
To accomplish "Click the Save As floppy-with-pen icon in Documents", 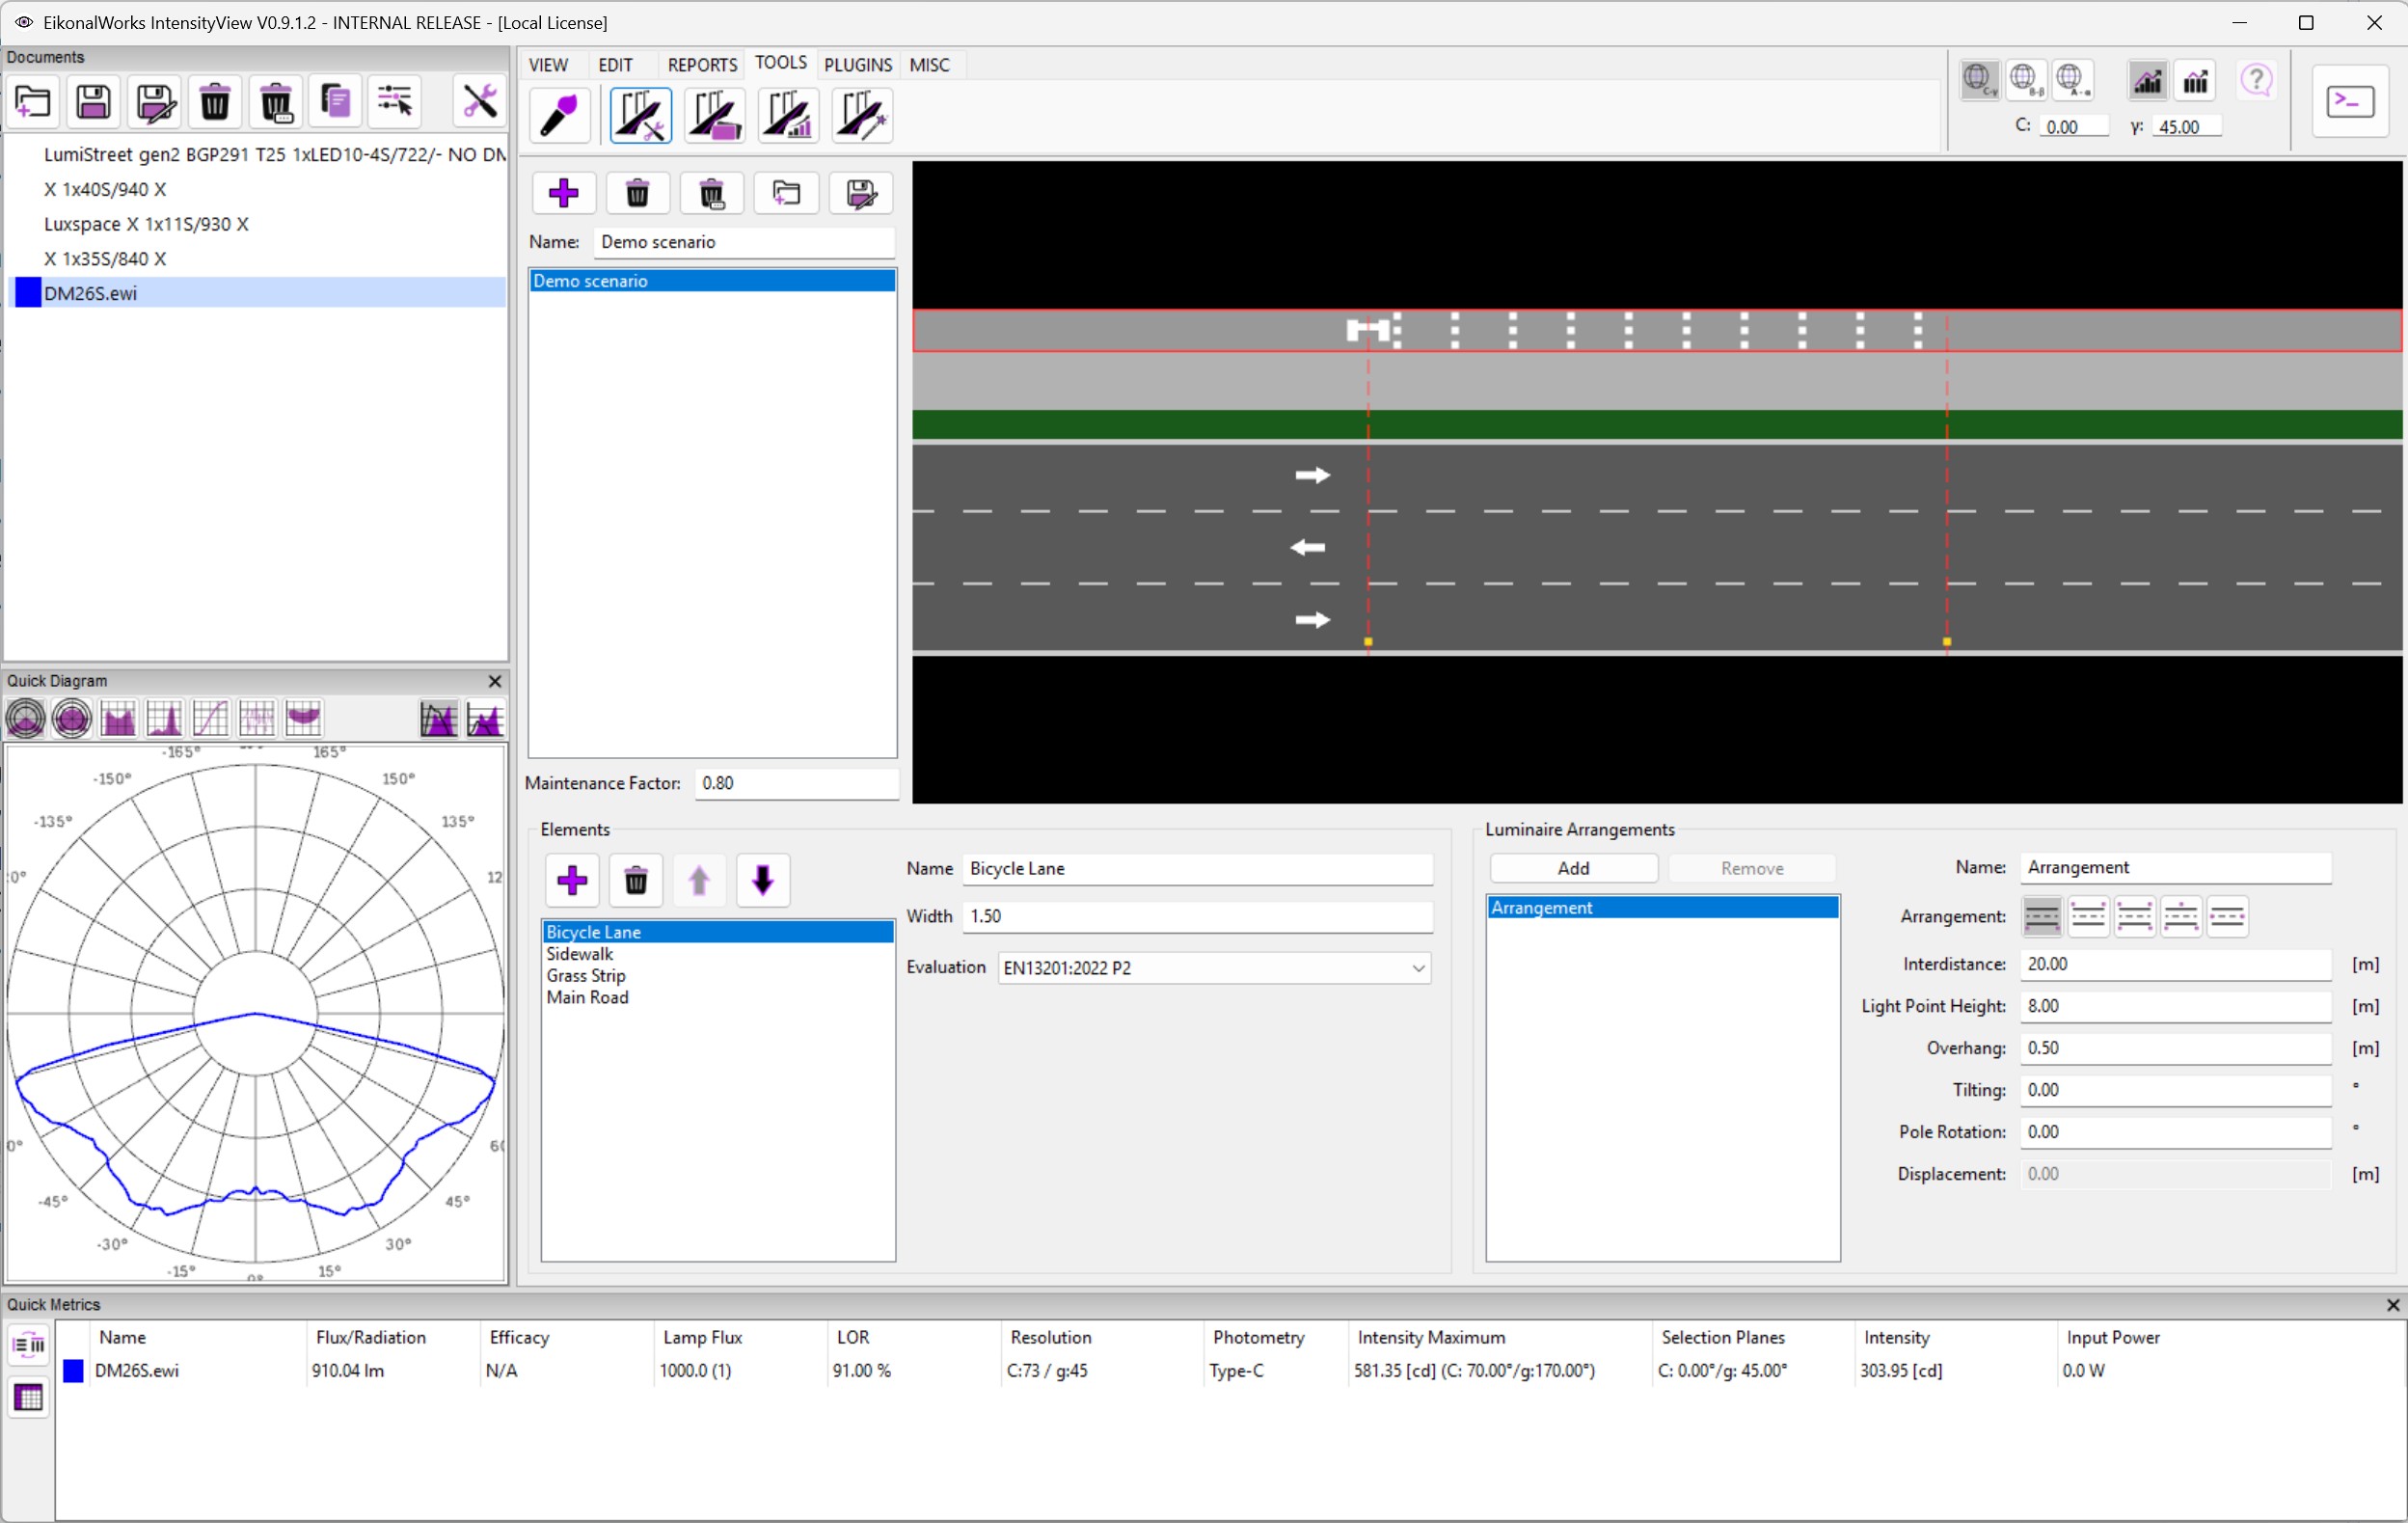I will coord(155,102).
